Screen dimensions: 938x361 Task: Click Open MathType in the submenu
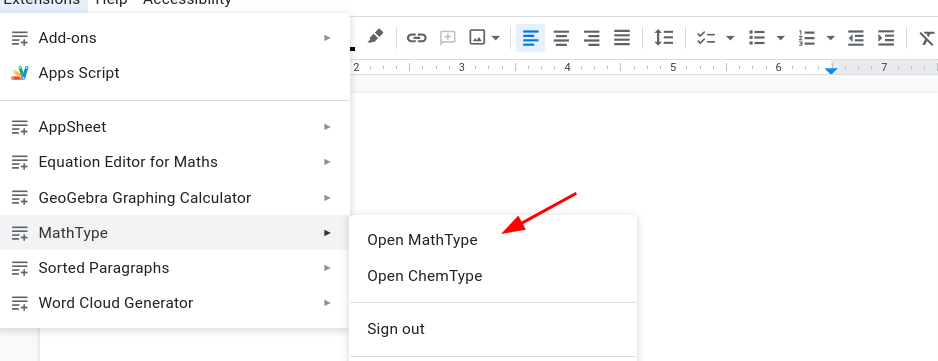point(494,240)
